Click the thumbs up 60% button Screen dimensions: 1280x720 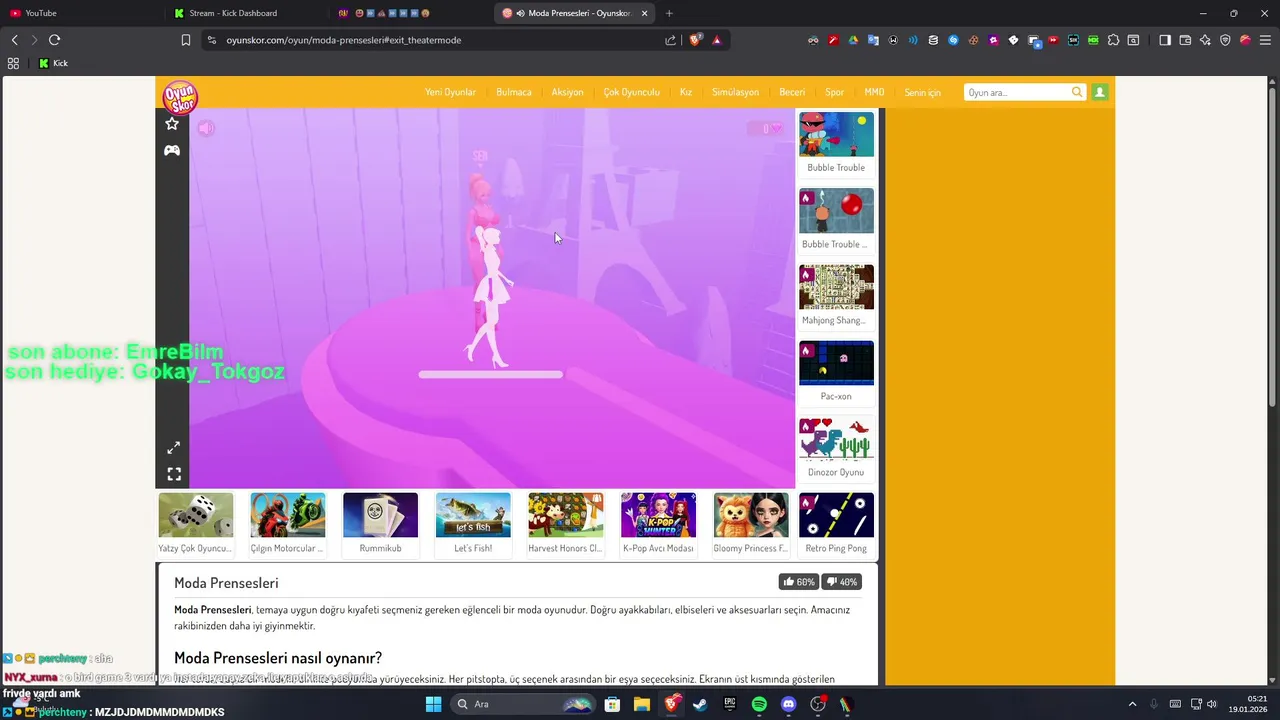tap(799, 582)
